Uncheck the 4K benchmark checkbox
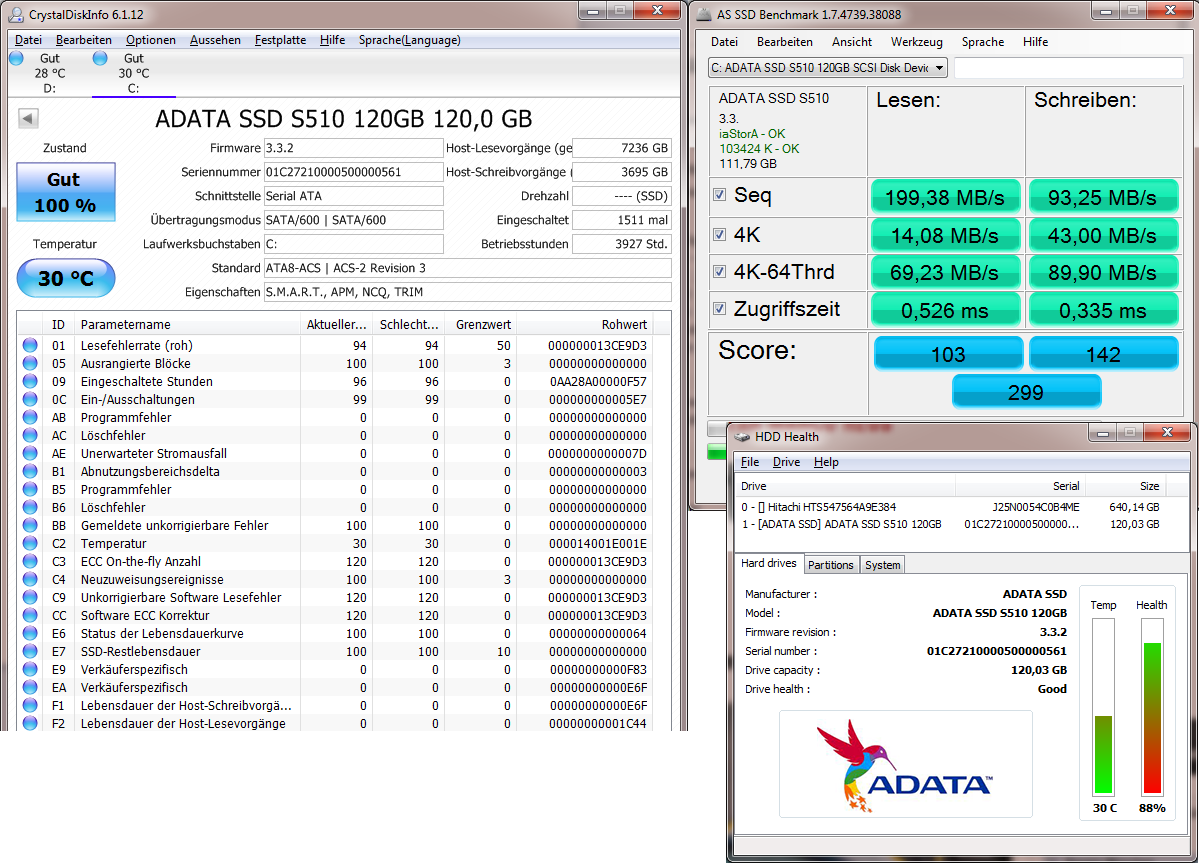Viewport: 1199px width, 863px height. coord(720,235)
